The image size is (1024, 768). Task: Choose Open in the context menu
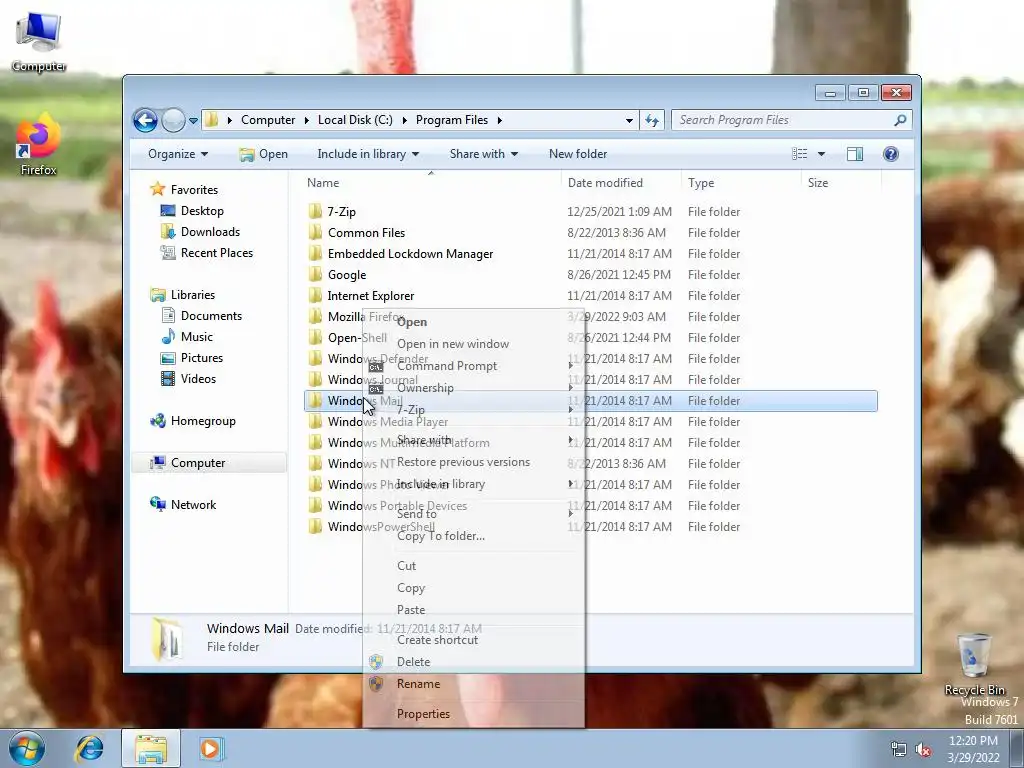[x=411, y=322]
